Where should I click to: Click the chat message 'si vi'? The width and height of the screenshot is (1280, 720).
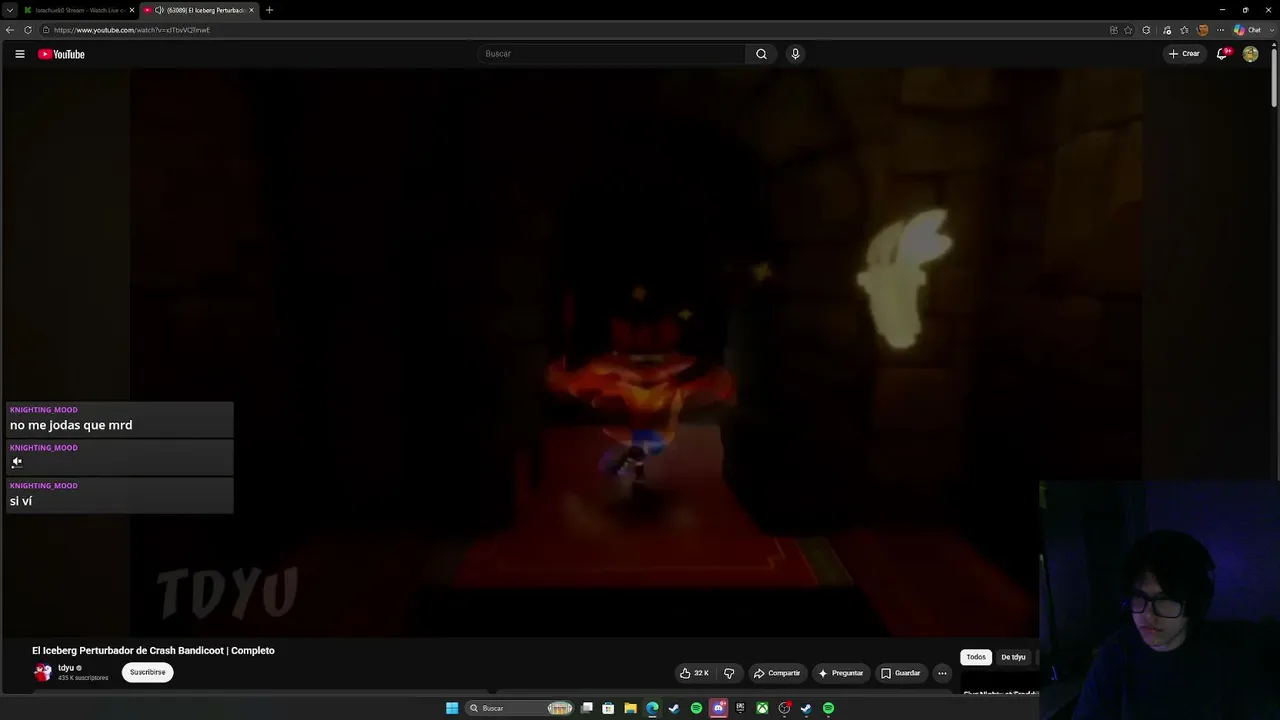(x=21, y=501)
